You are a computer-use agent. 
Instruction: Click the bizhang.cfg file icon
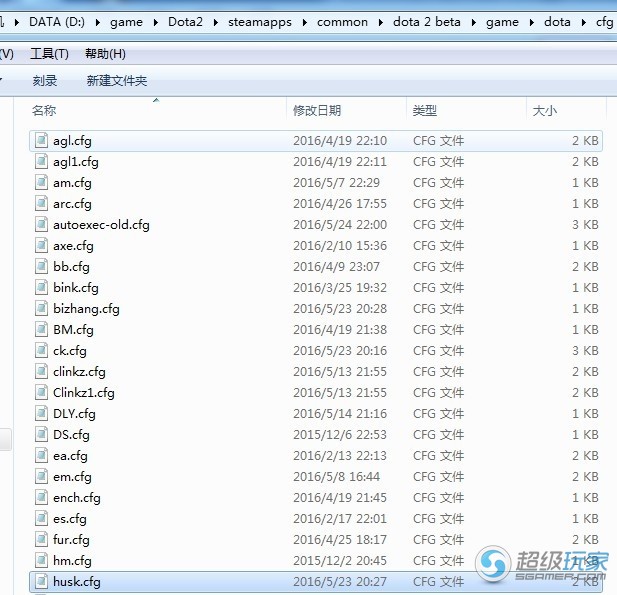click(x=41, y=309)
